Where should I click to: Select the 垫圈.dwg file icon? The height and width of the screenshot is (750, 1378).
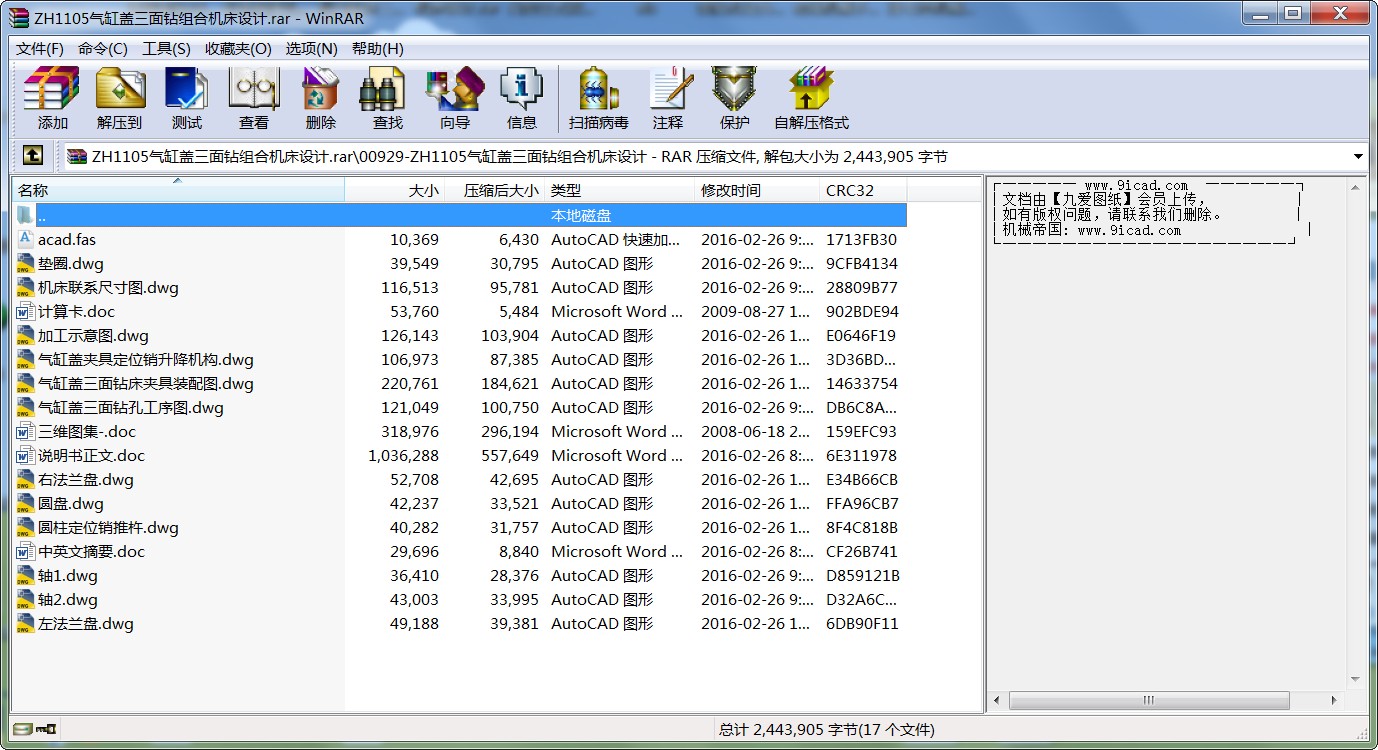pos(25,263)
